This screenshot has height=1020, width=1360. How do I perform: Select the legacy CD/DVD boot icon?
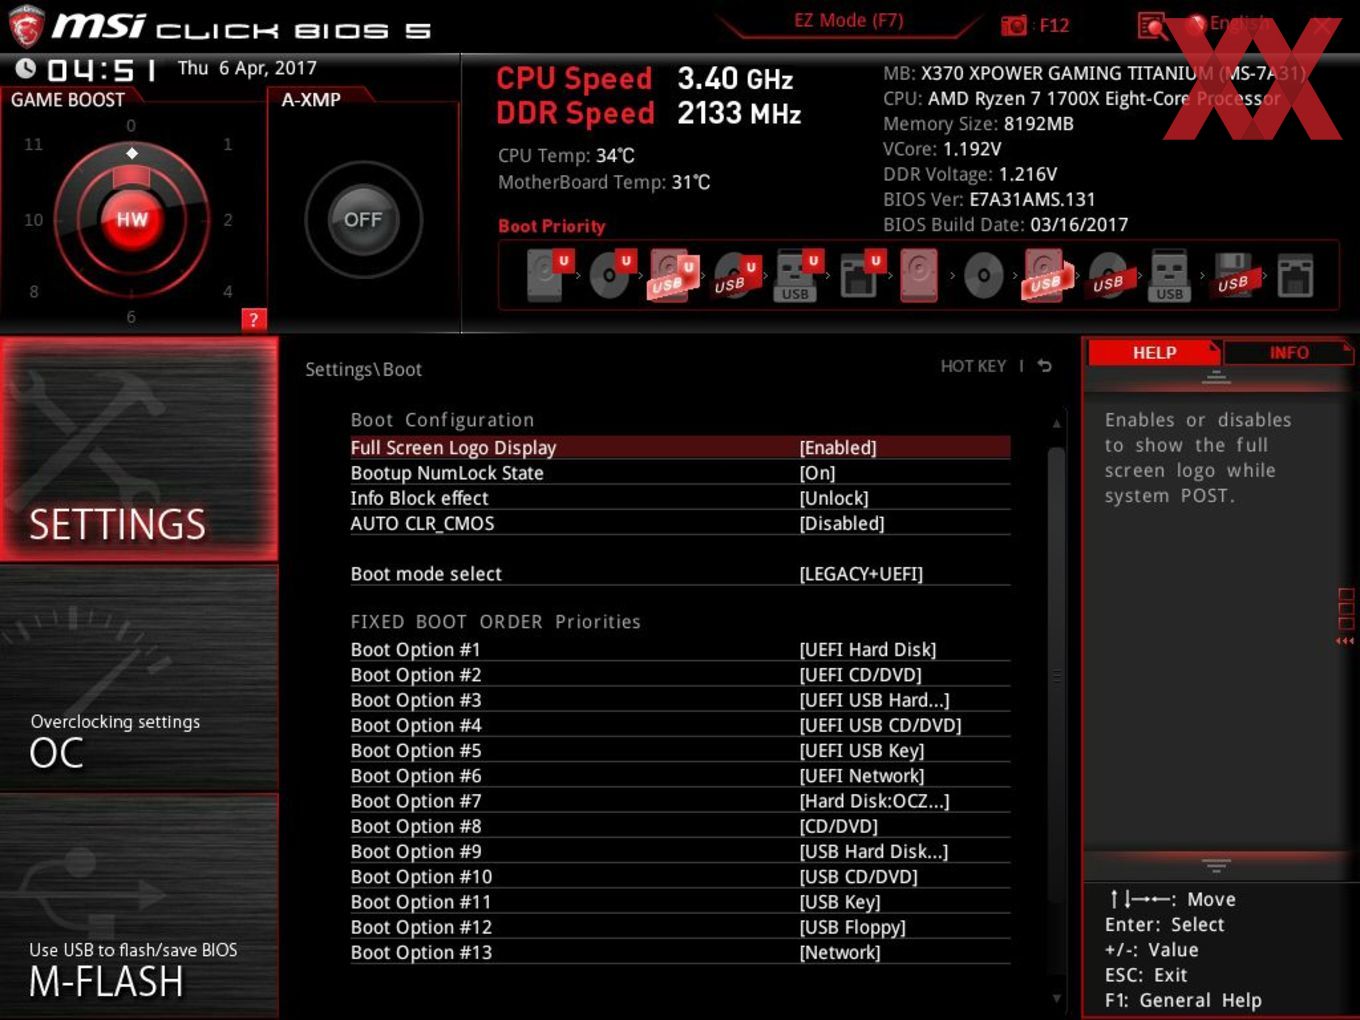pyautogui.click(x=984, y=275)
